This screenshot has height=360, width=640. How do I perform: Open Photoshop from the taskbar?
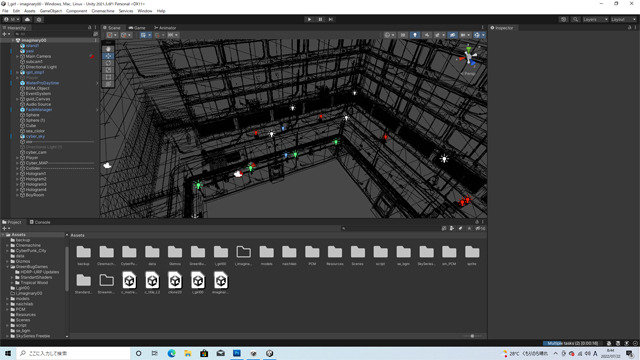click(x=237, y=353)
